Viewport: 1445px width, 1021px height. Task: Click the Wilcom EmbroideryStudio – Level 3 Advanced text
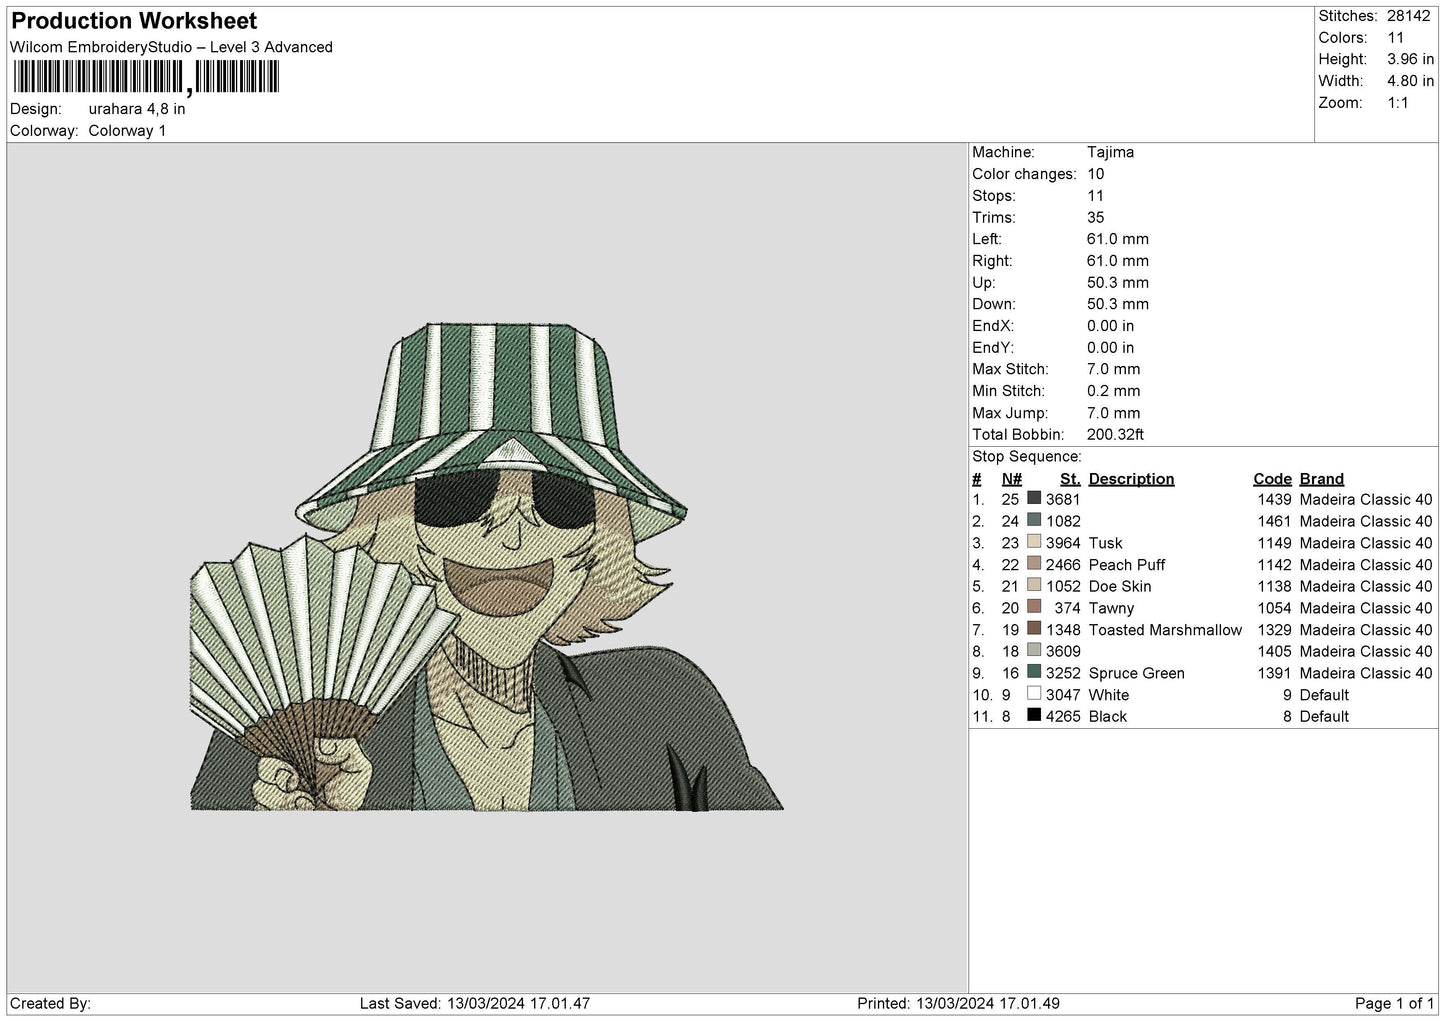pos(171,47)
